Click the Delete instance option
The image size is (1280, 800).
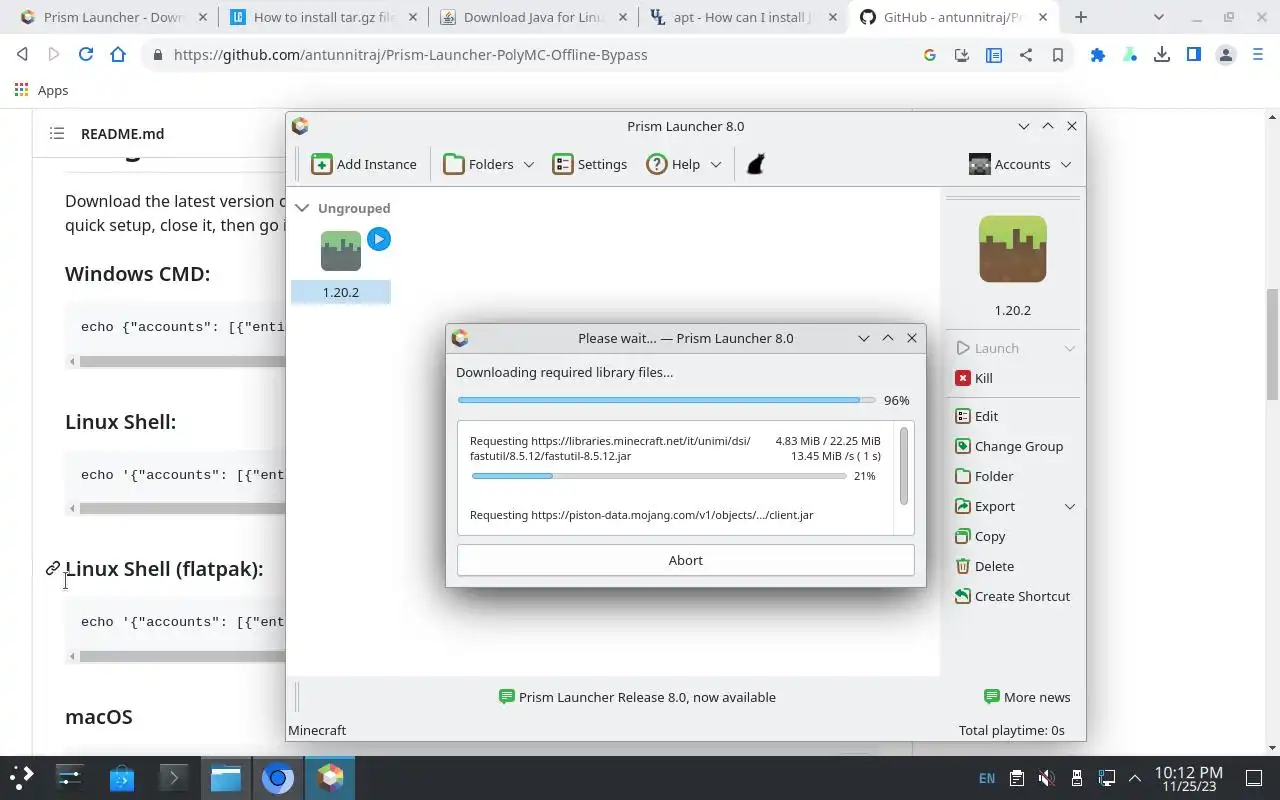[x=983, y=566]
